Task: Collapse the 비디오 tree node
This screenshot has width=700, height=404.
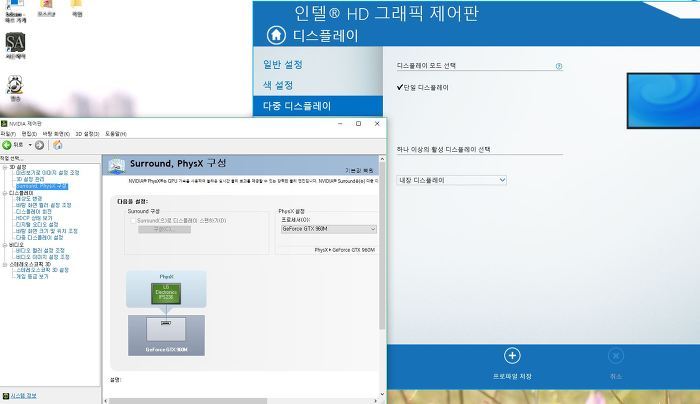Action: [4, 245]
